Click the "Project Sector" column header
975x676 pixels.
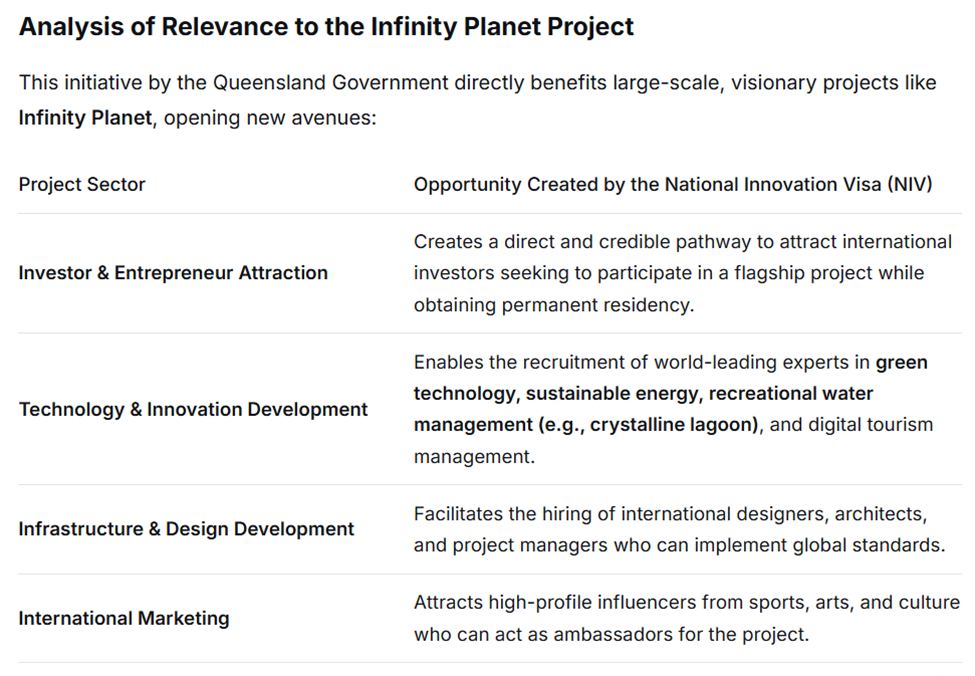point(82,184)
